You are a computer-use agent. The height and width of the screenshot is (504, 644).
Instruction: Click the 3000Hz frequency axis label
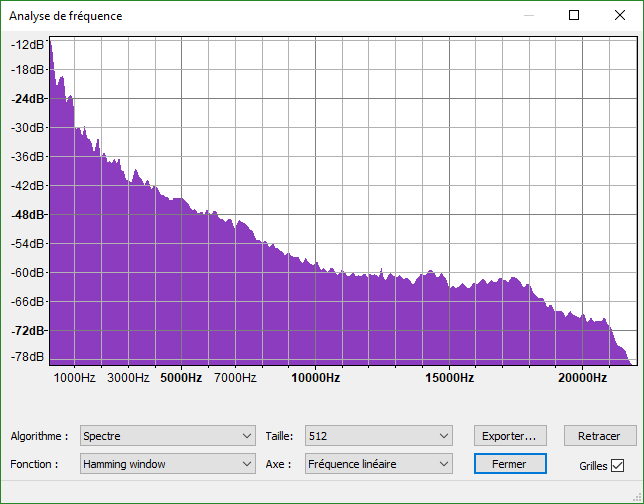(128, 377)
